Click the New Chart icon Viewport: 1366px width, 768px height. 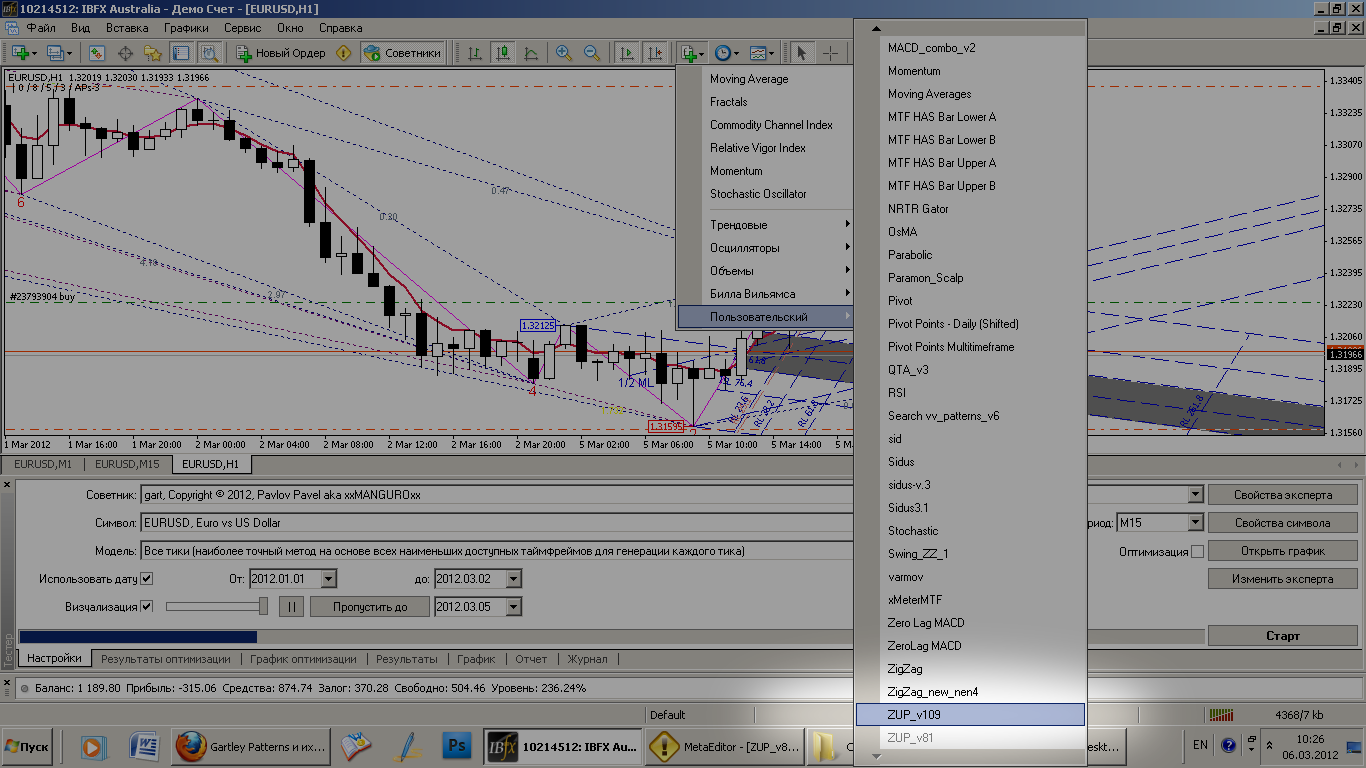[x=20, y=53]
